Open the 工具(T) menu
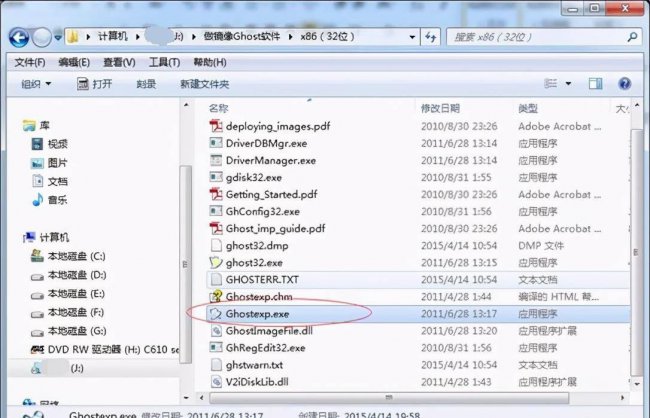Image resolution: width=650 pixels, height=418 pixels. [164, 63]
